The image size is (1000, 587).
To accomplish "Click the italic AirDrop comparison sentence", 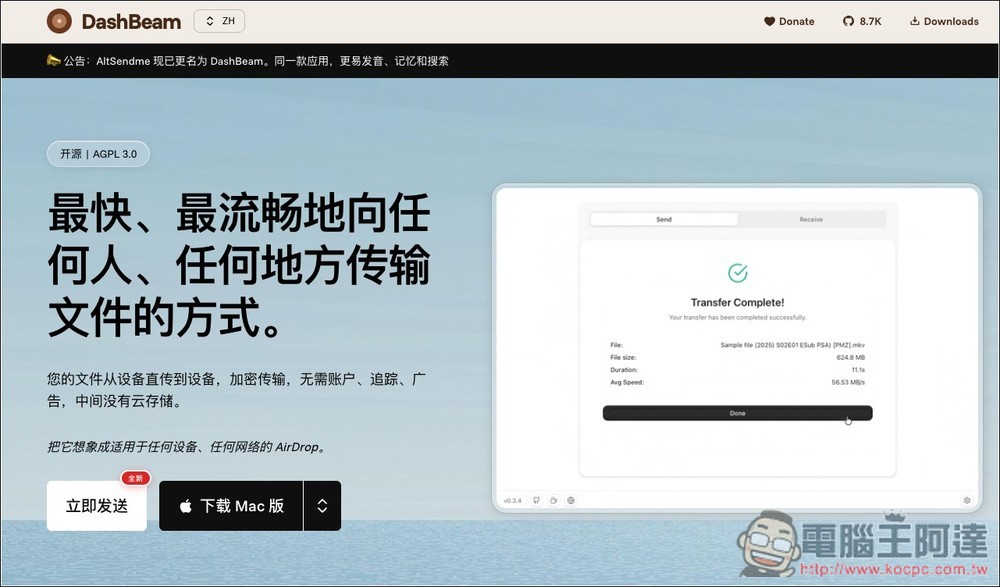I will pos(188,447).
